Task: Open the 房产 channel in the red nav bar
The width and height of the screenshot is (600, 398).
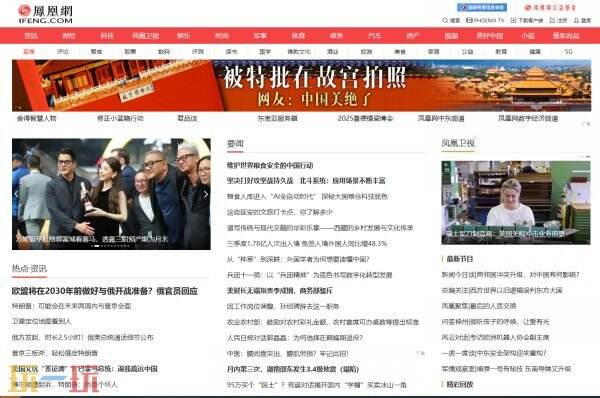Action: [x=413, y=36]
